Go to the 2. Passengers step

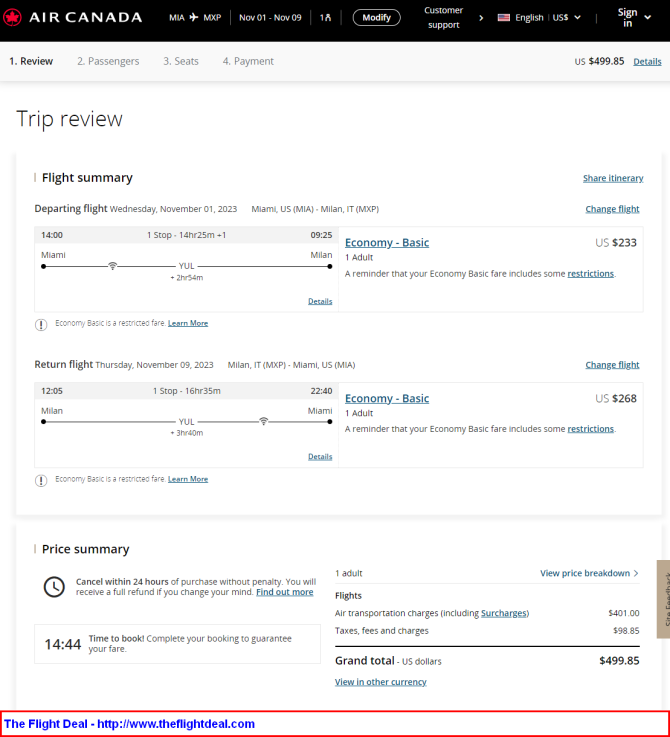(108, 61)
